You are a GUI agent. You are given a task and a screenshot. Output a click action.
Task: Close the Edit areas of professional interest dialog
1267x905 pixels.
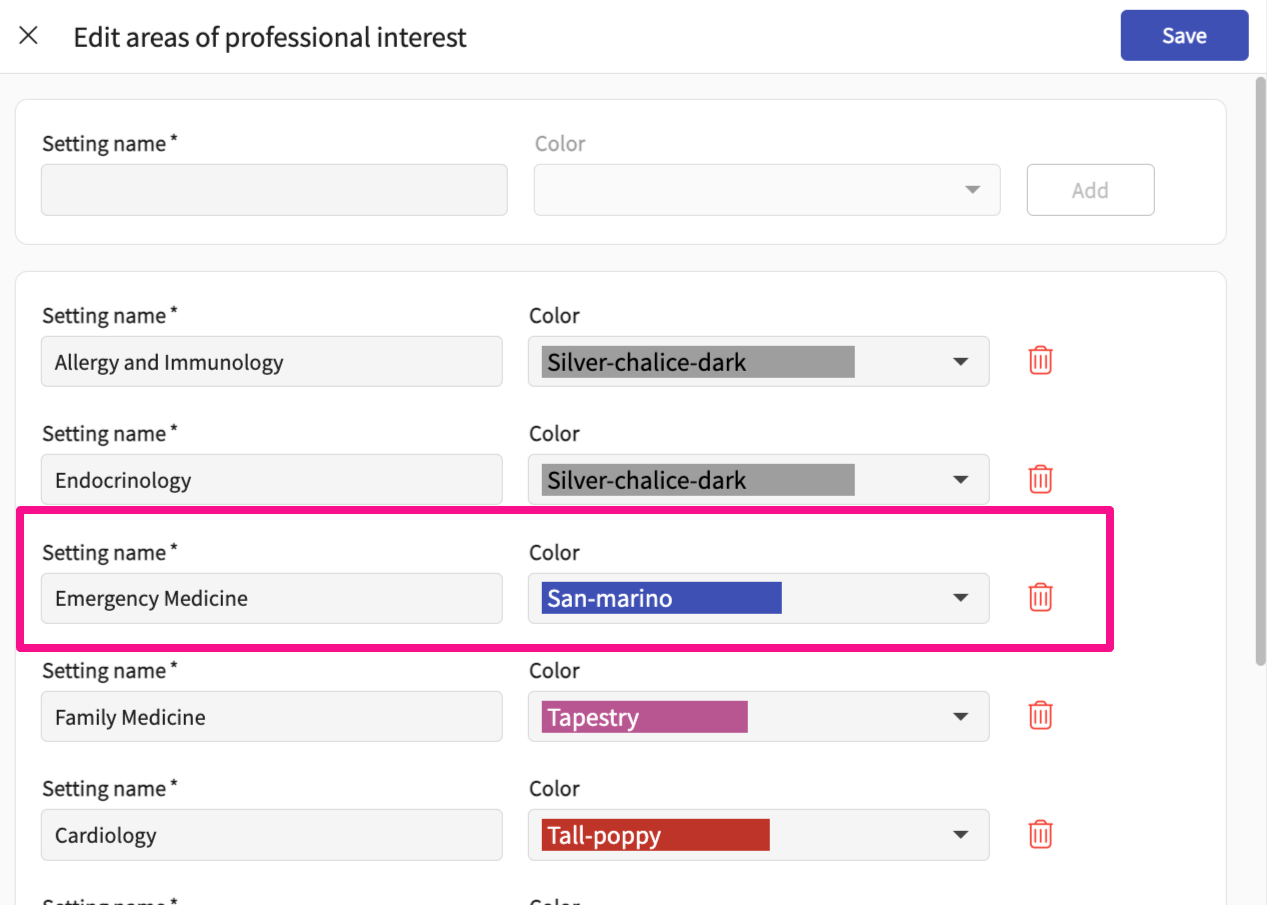point(29,37)
